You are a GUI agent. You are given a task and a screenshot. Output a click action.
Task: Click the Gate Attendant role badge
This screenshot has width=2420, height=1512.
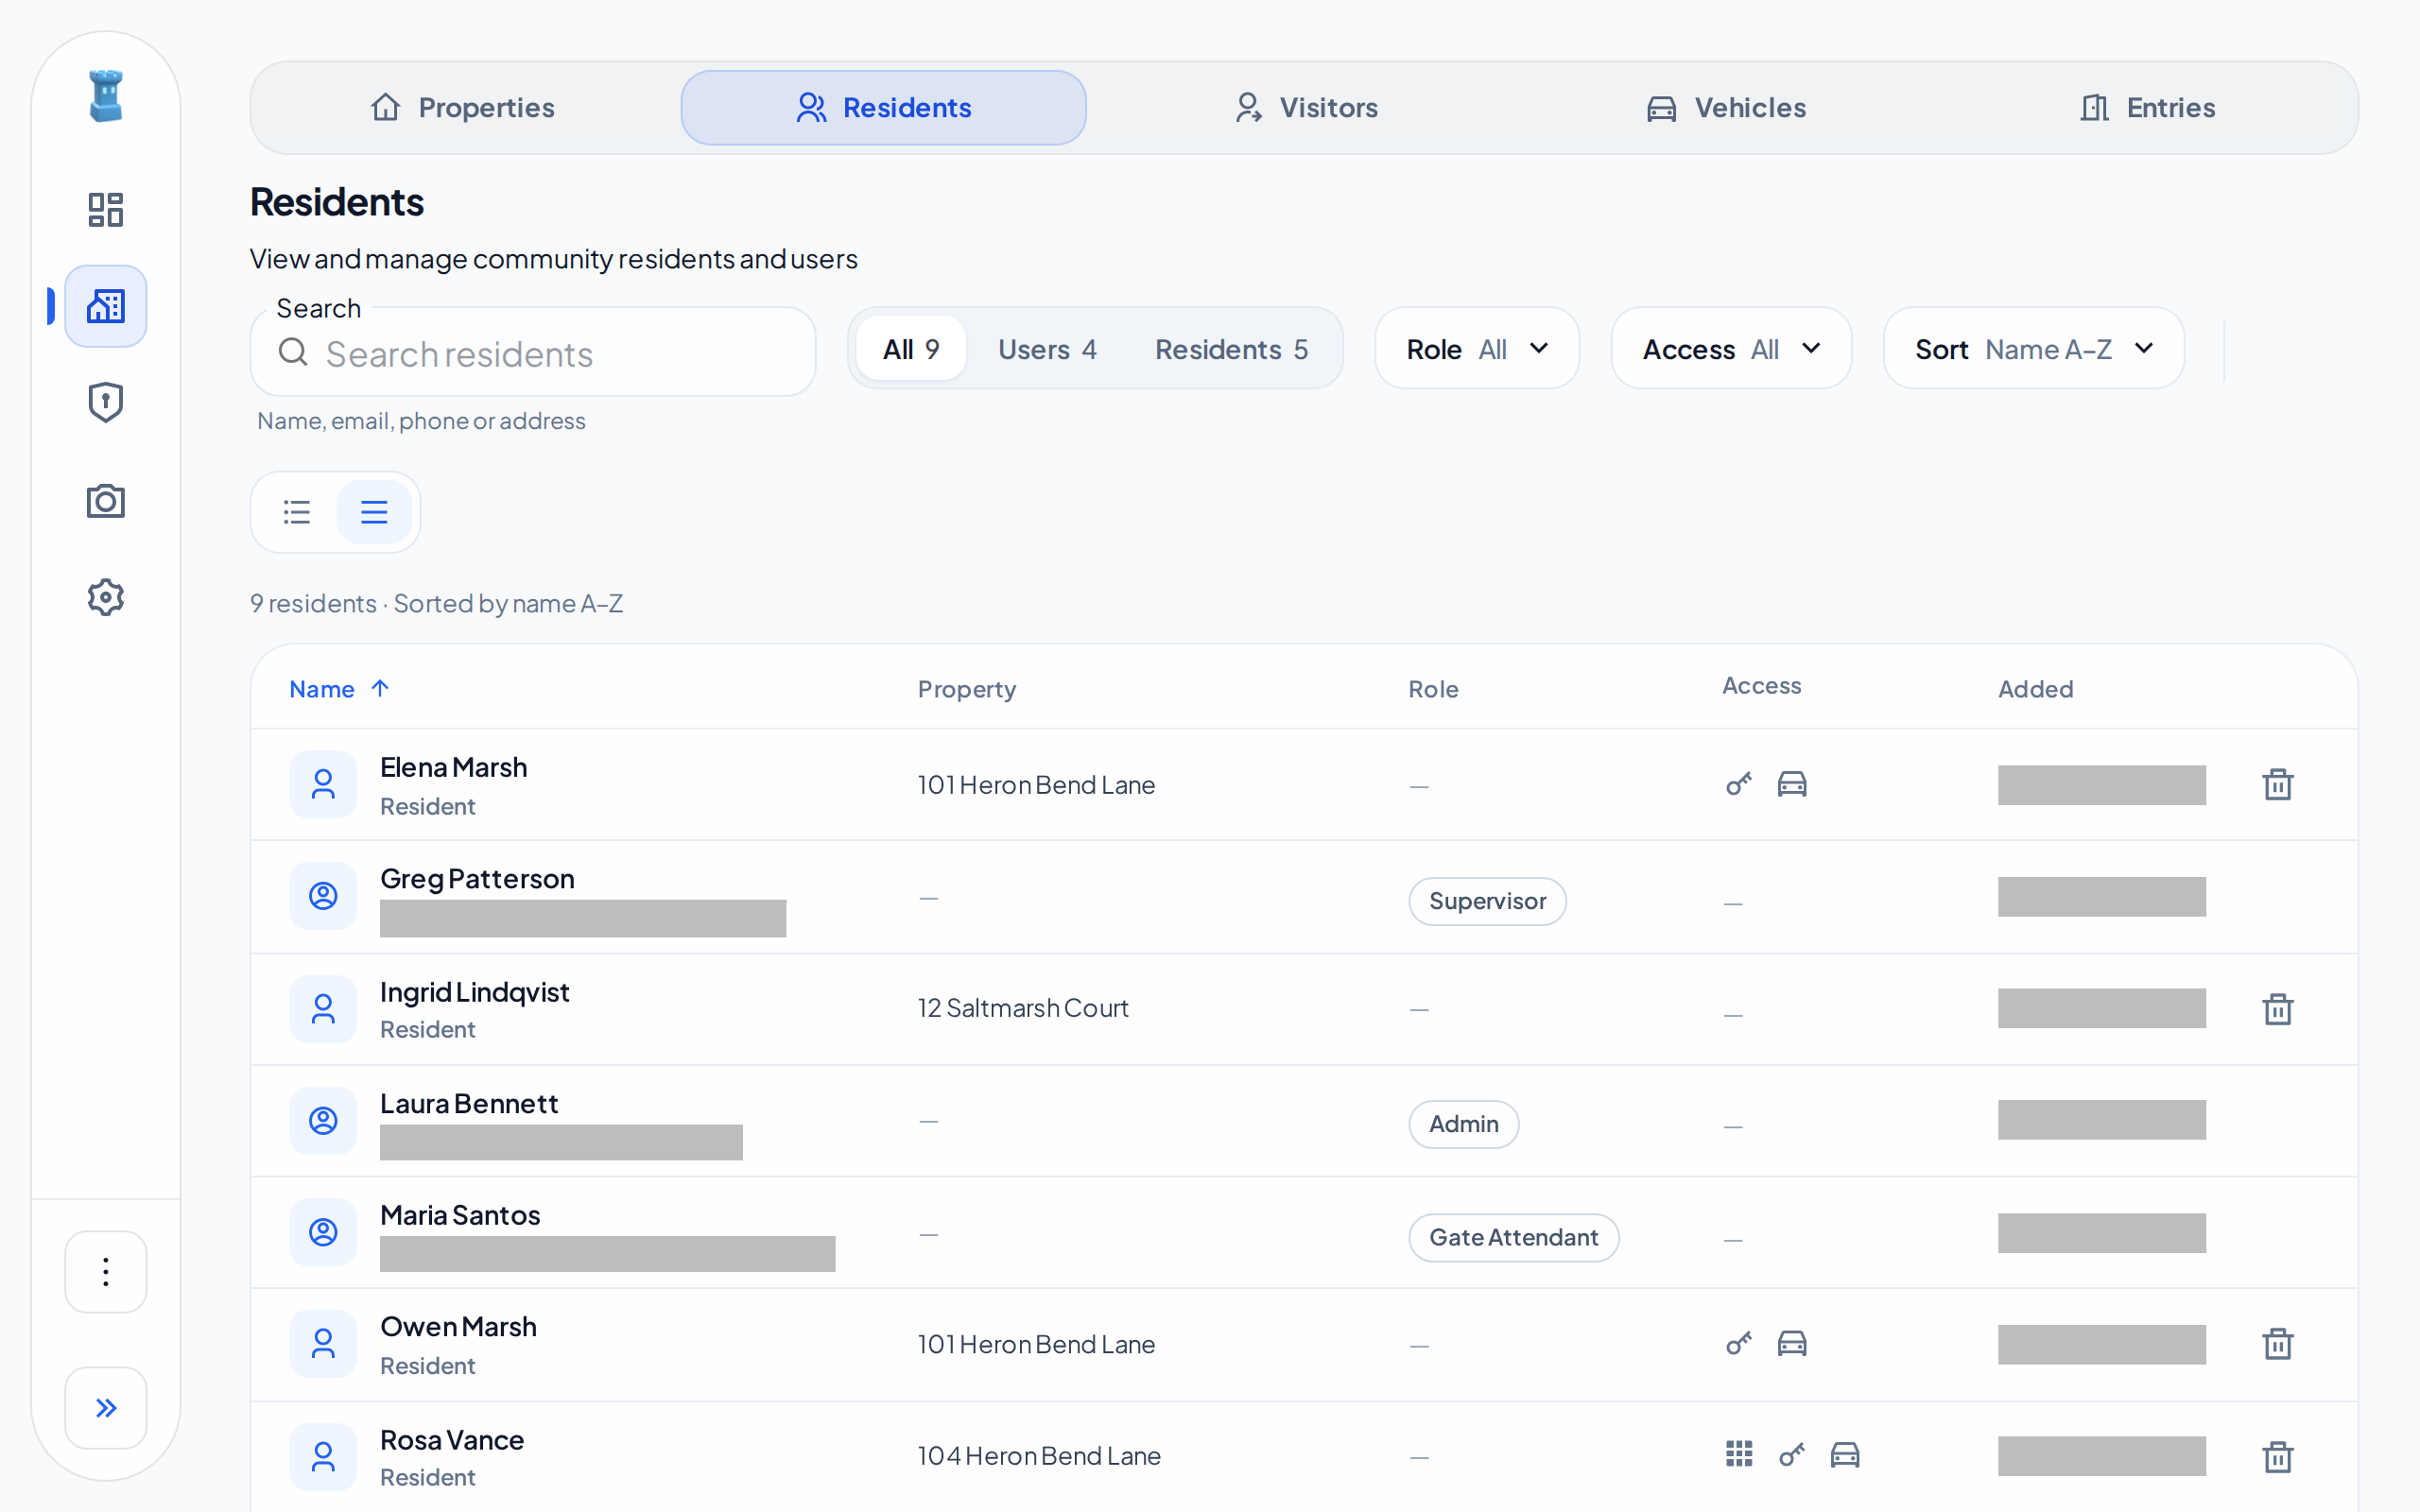[1513, 1238]
